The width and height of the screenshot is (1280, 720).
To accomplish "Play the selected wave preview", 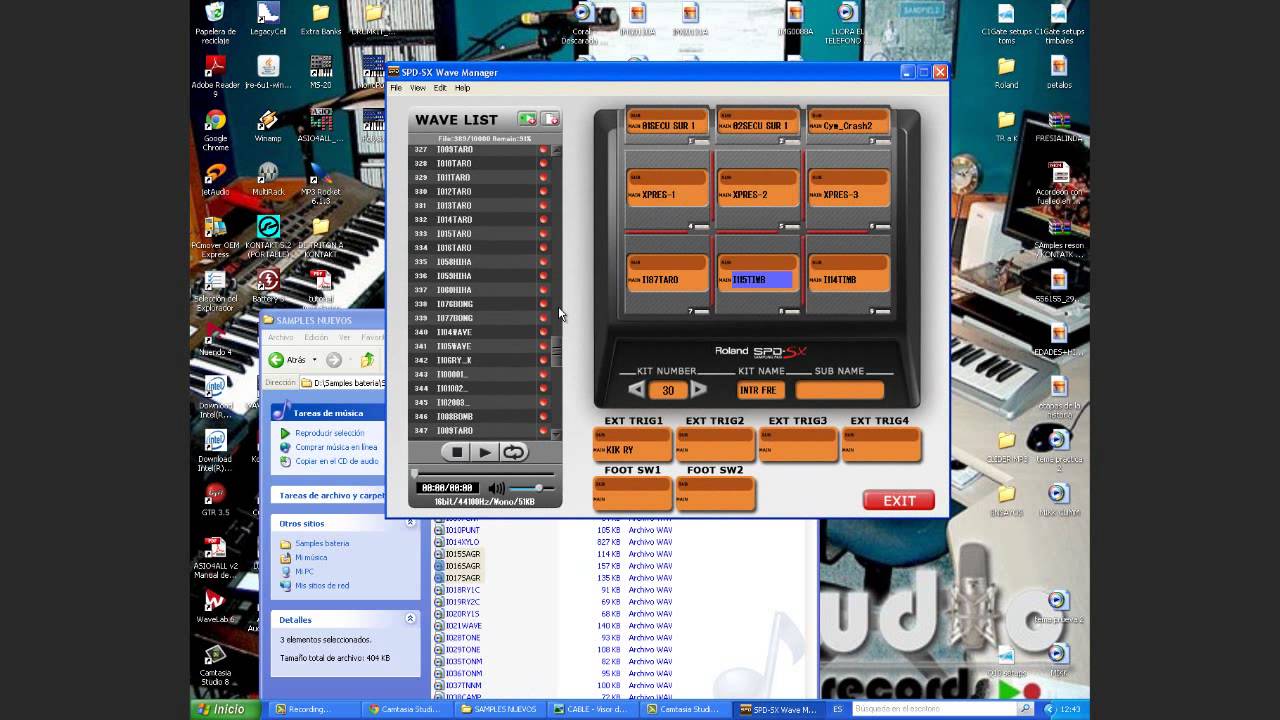I will point(485,452).
